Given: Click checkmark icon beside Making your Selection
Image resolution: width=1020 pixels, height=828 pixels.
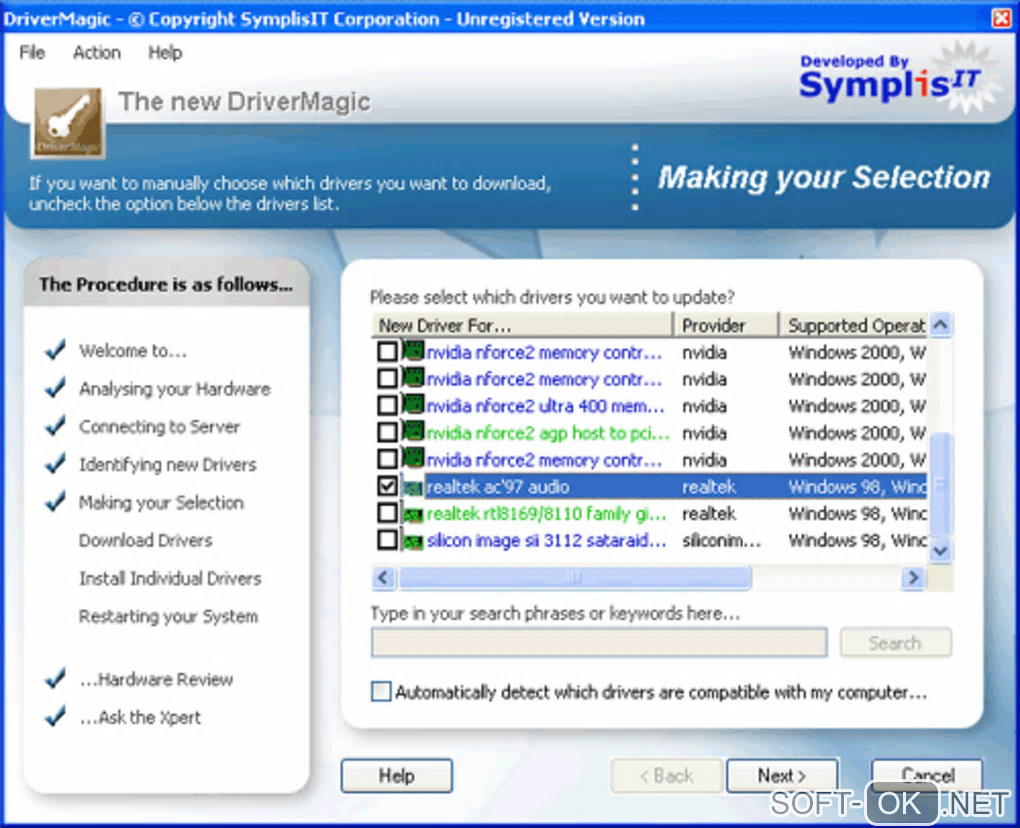Looking at the screenshot, I should point(55,501).
